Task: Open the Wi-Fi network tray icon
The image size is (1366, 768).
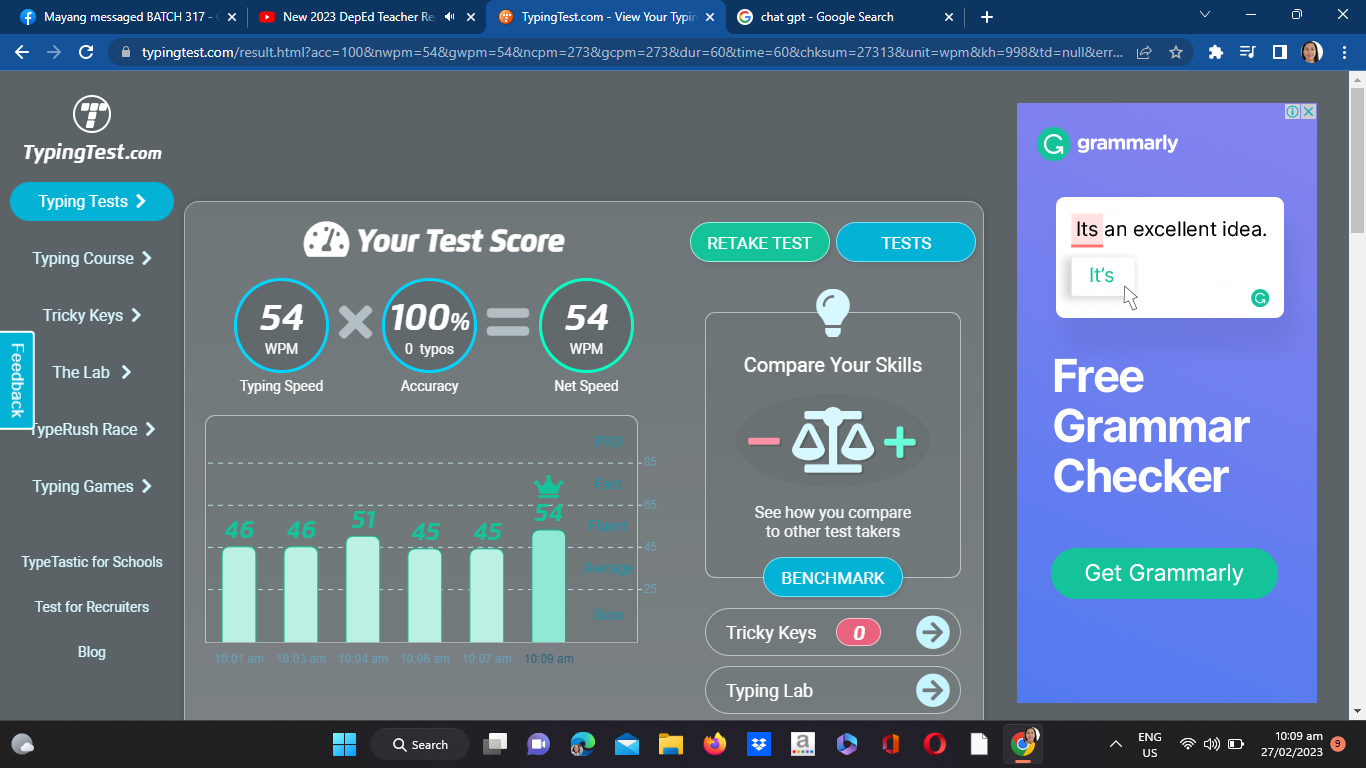Action: click(x=1188, y=744)
